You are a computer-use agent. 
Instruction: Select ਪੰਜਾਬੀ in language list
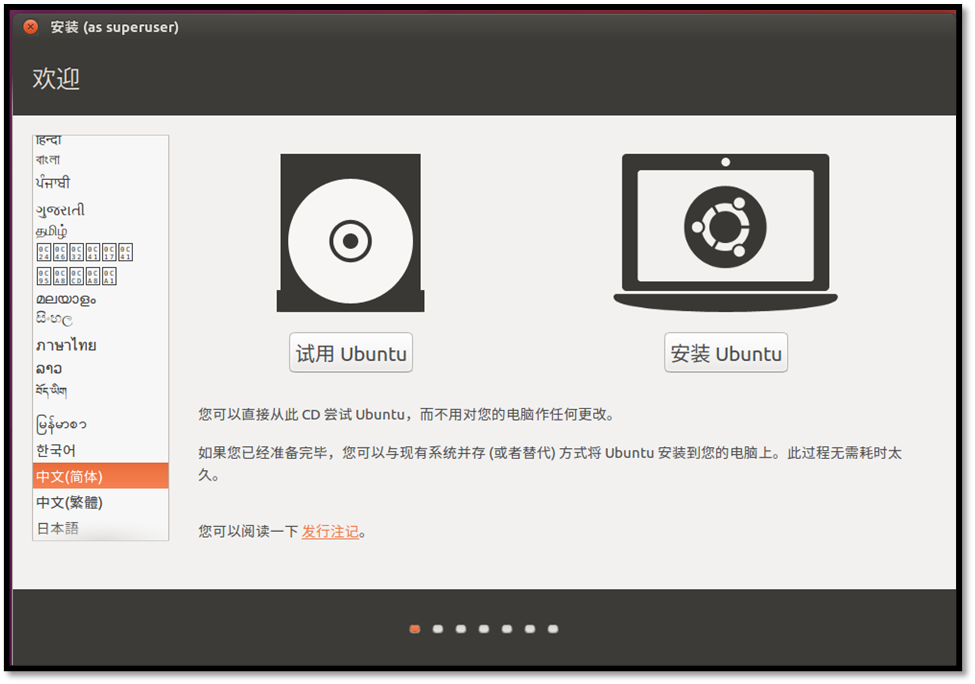[101, 183]
